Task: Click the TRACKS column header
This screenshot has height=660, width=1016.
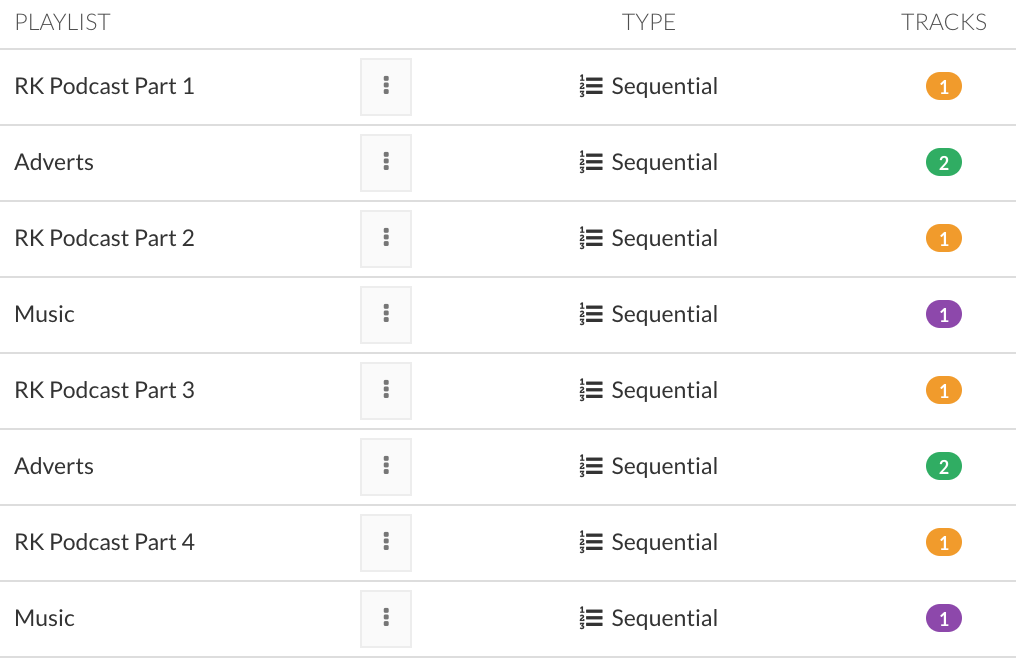Action: 943,22
